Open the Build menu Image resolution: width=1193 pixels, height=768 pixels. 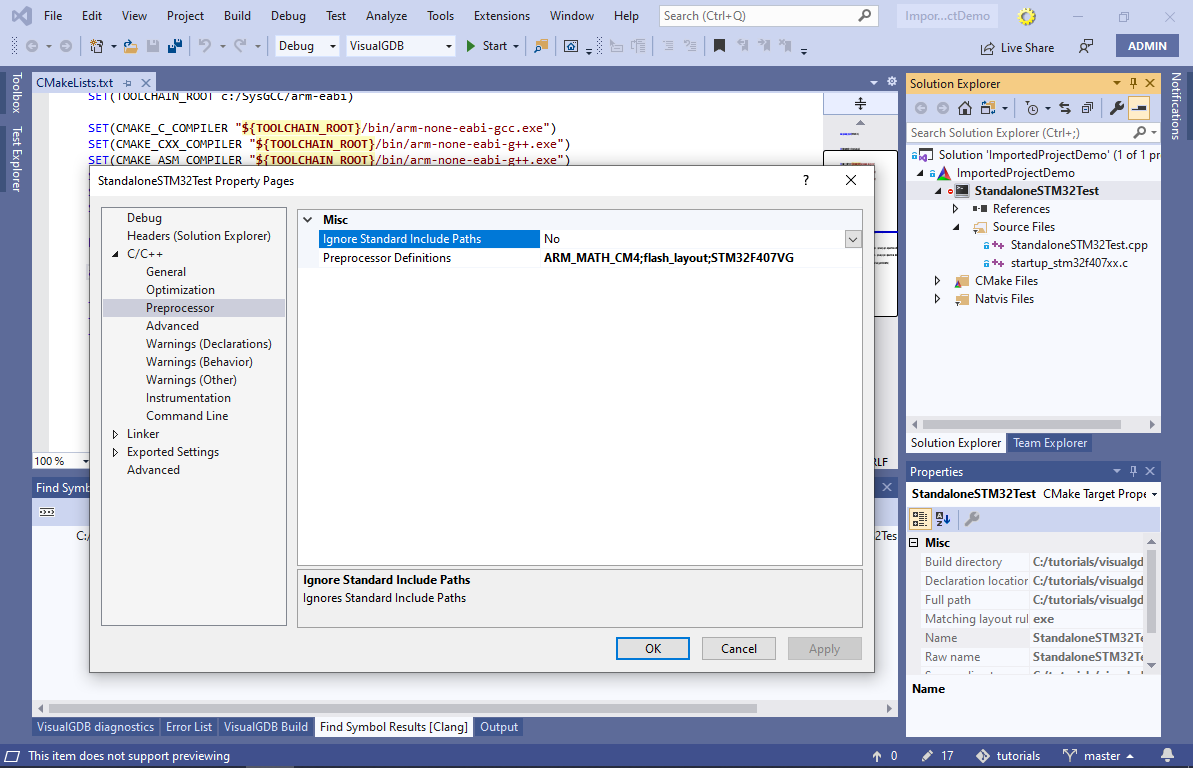point(237,16)
